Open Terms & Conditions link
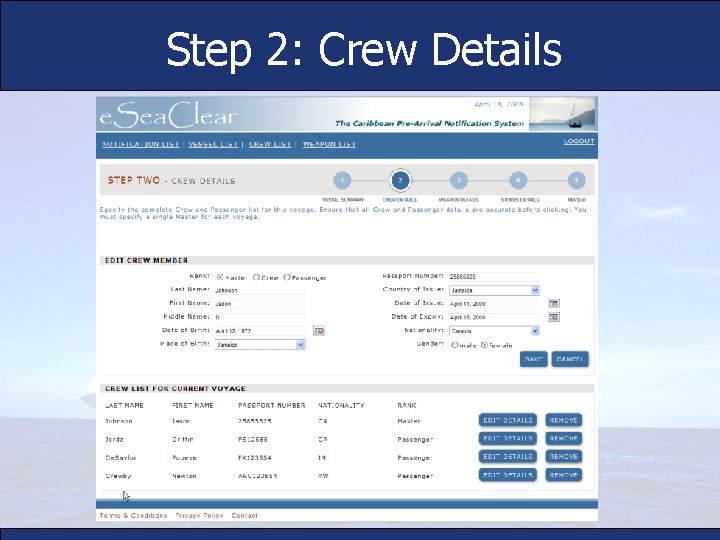This screenshot has height=540, width=720. pos(133,516)
